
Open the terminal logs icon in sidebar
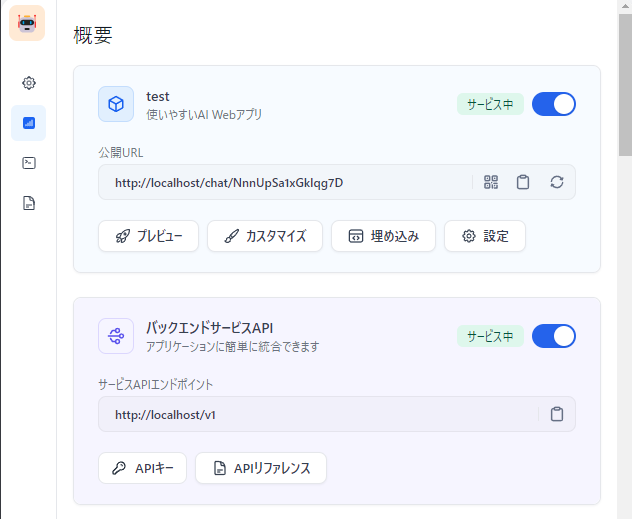29,163
